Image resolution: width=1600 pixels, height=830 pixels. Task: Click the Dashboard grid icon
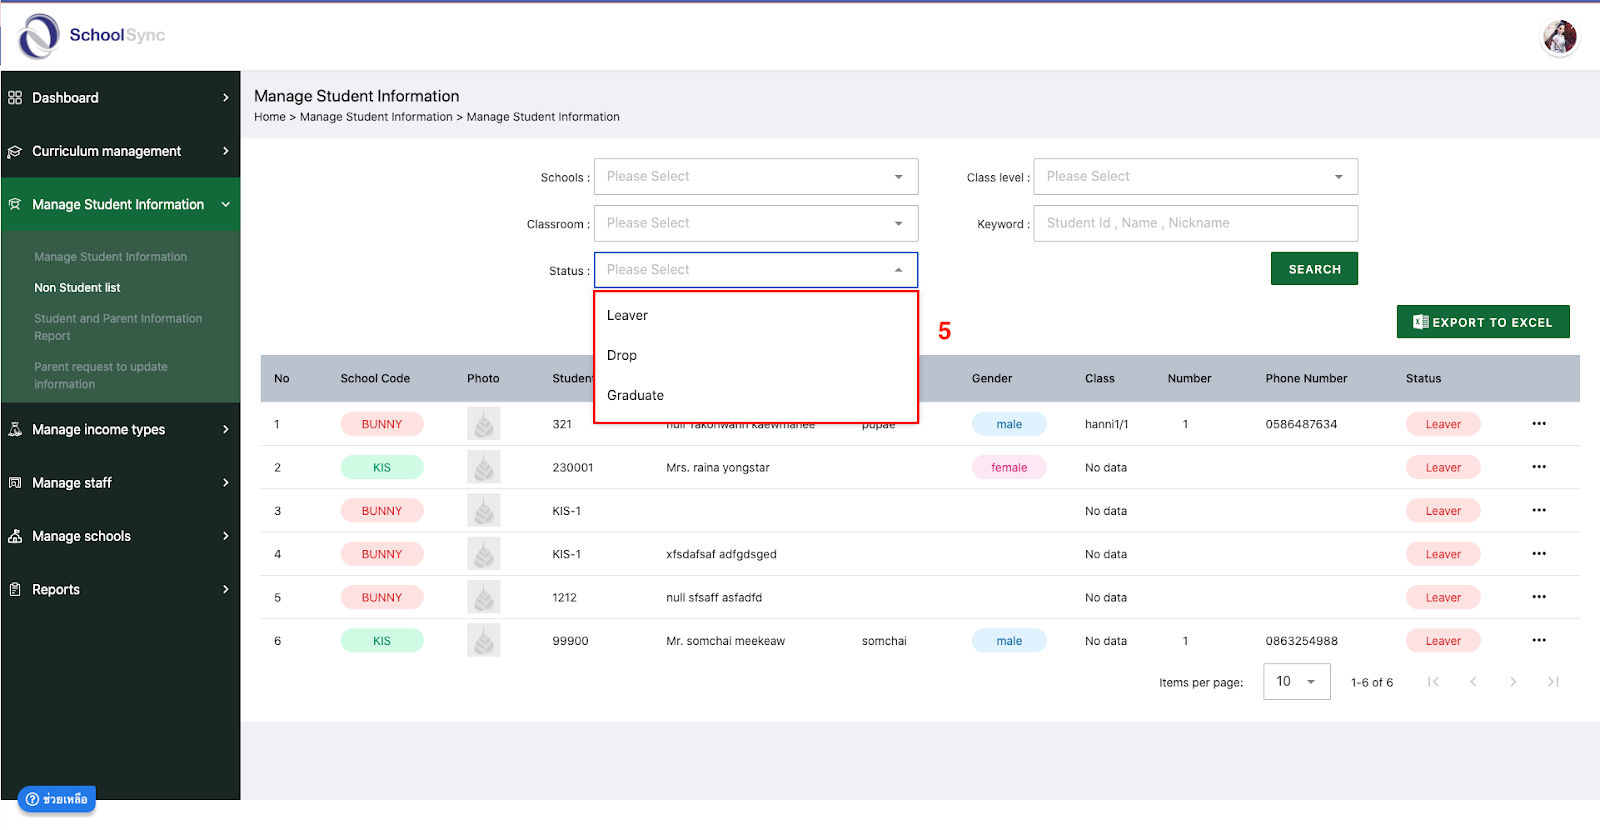coord(15,98)
